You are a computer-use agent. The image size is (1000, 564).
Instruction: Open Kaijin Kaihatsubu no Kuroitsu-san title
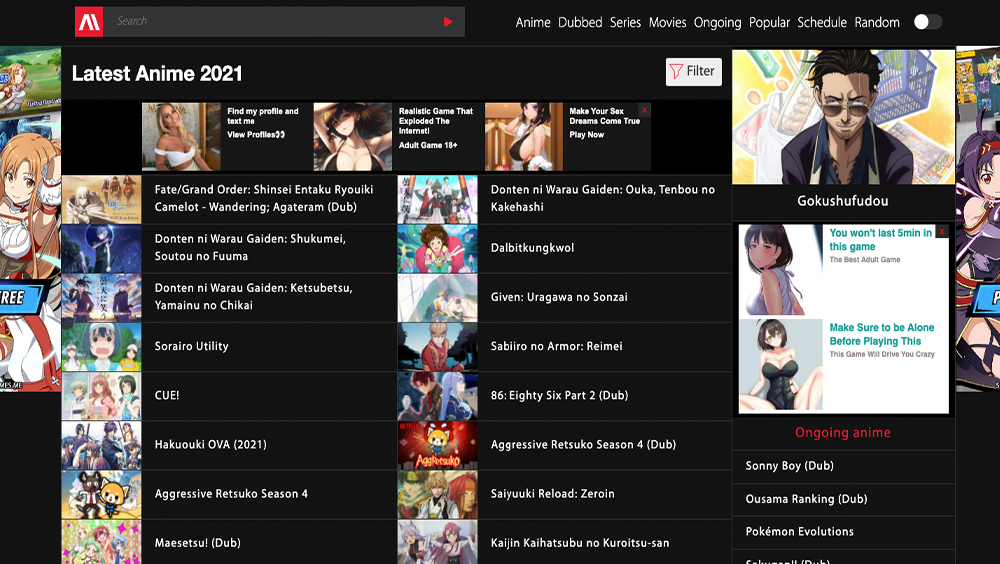580,543
